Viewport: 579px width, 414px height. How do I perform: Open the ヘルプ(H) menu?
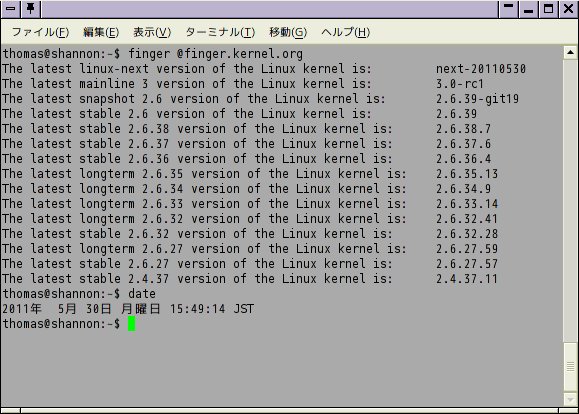point(345,32)
